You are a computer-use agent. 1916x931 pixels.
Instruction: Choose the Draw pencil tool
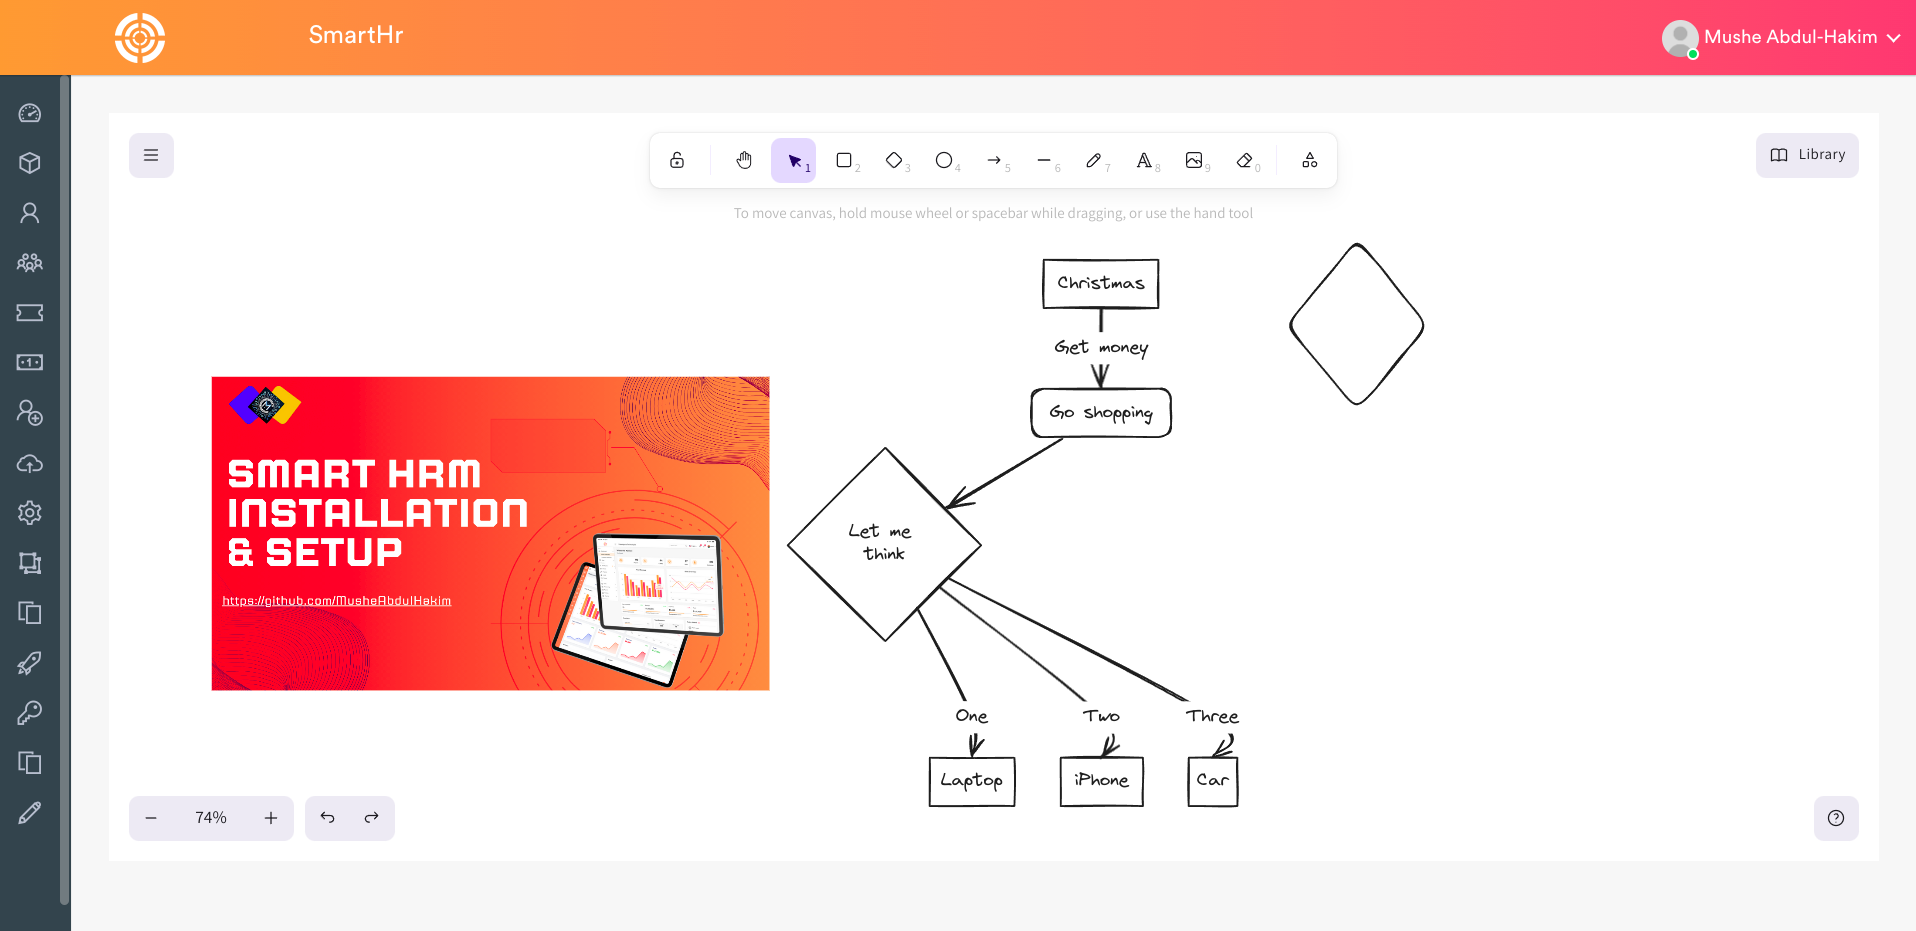1094,160
